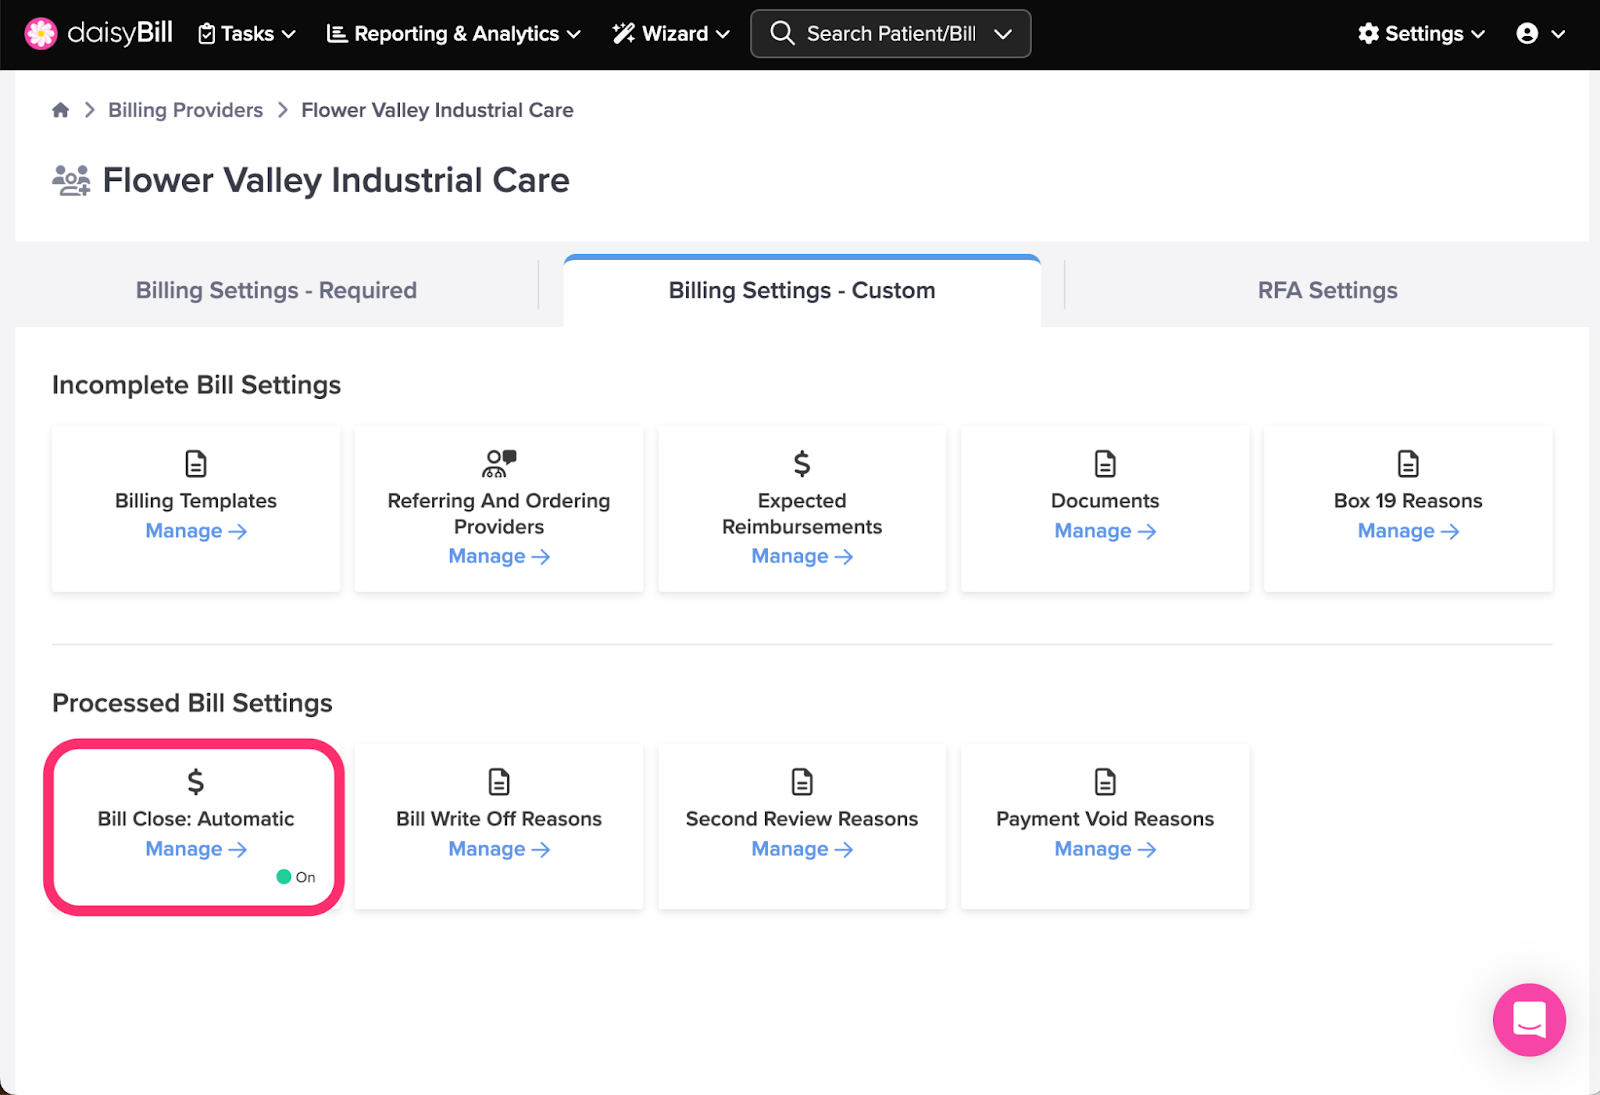Click the Bill Close Automatic dollar icon

(x=196, y=782)
